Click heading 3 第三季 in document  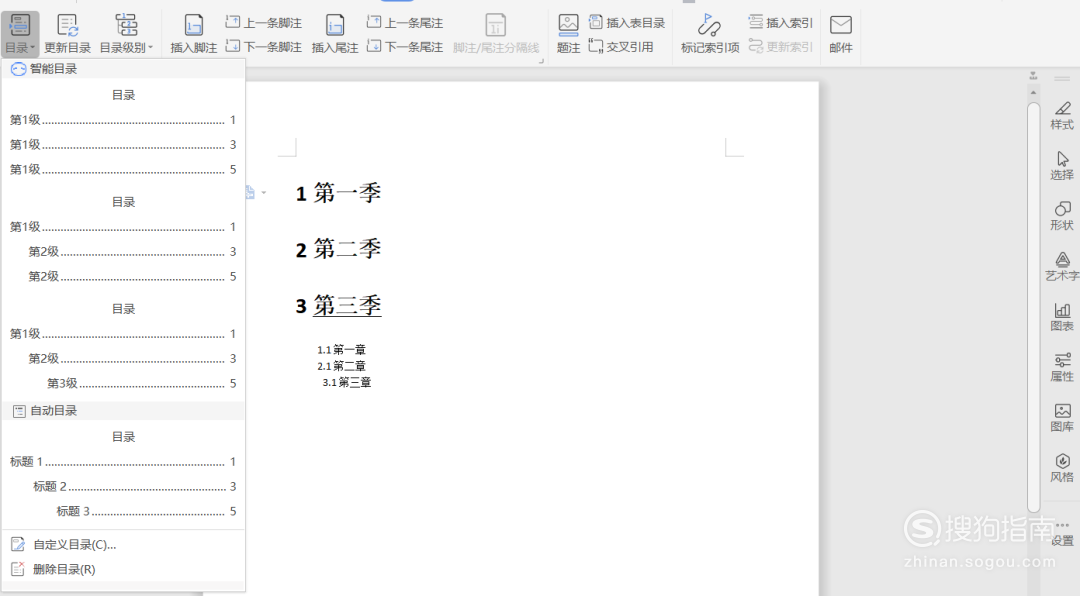click(338, 305)
